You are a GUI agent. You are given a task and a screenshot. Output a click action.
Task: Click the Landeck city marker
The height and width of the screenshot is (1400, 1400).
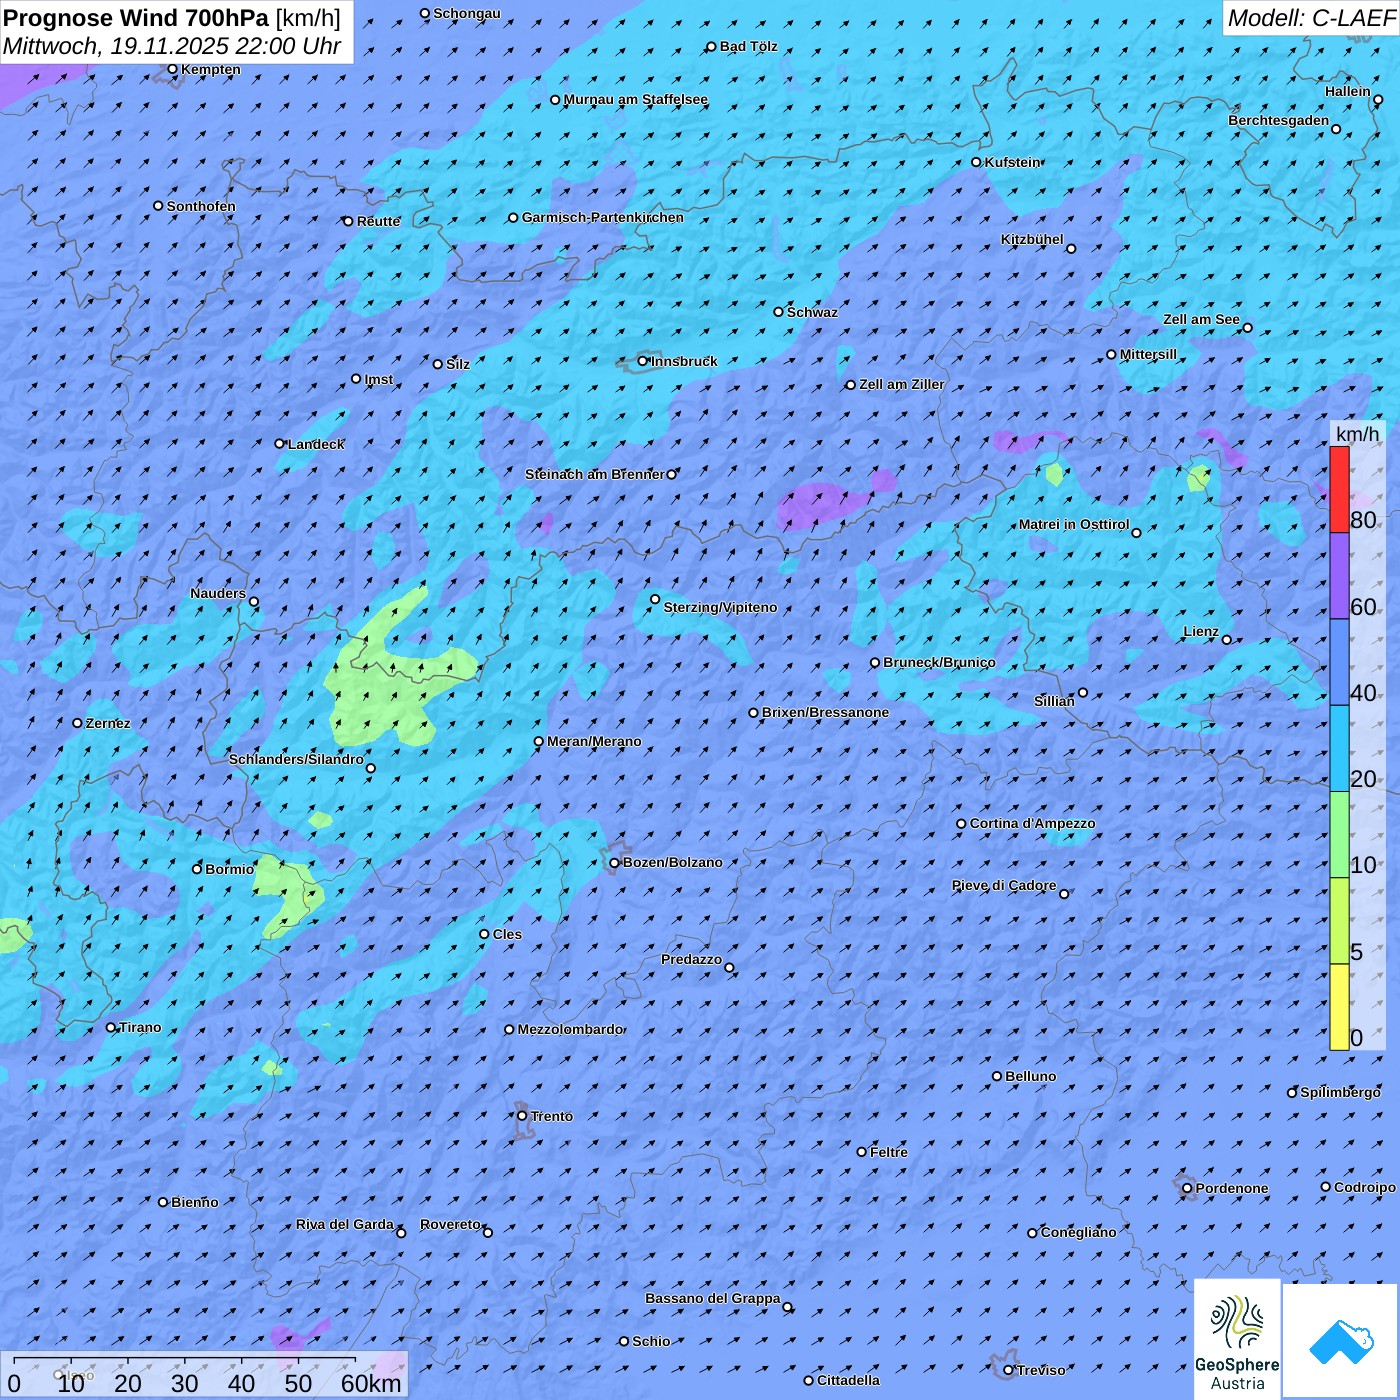pyautogui.click(x=280, y=444)
